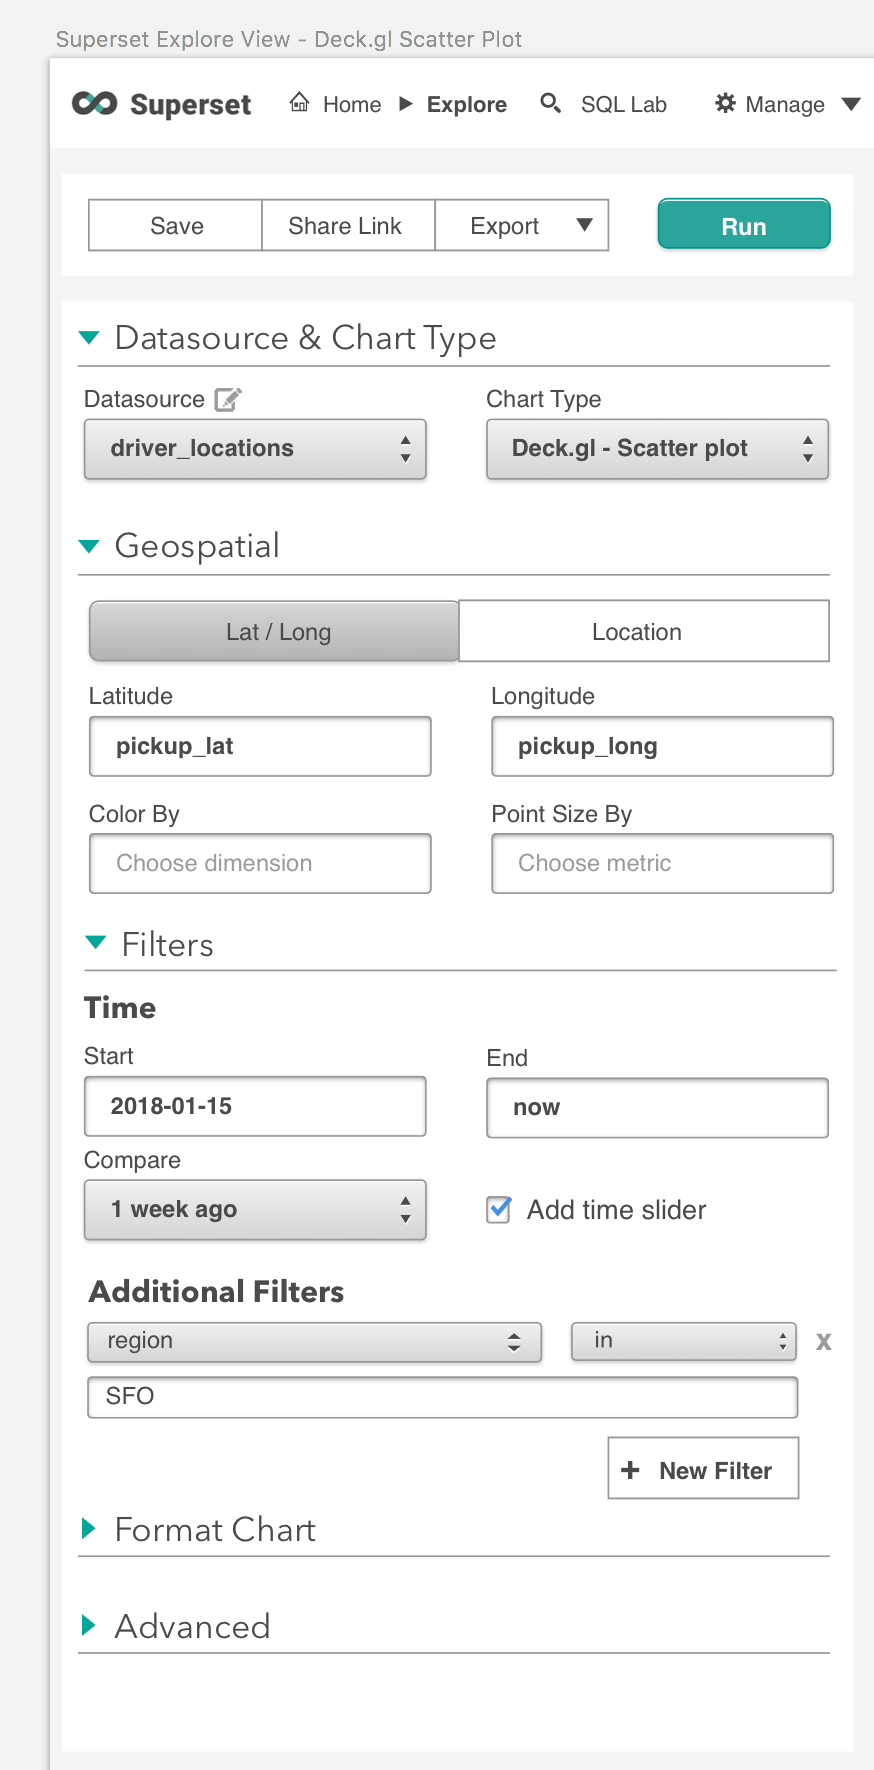Click the Export dropdown arrow icon
874x1770 pixels.
(x=583, y=225)
